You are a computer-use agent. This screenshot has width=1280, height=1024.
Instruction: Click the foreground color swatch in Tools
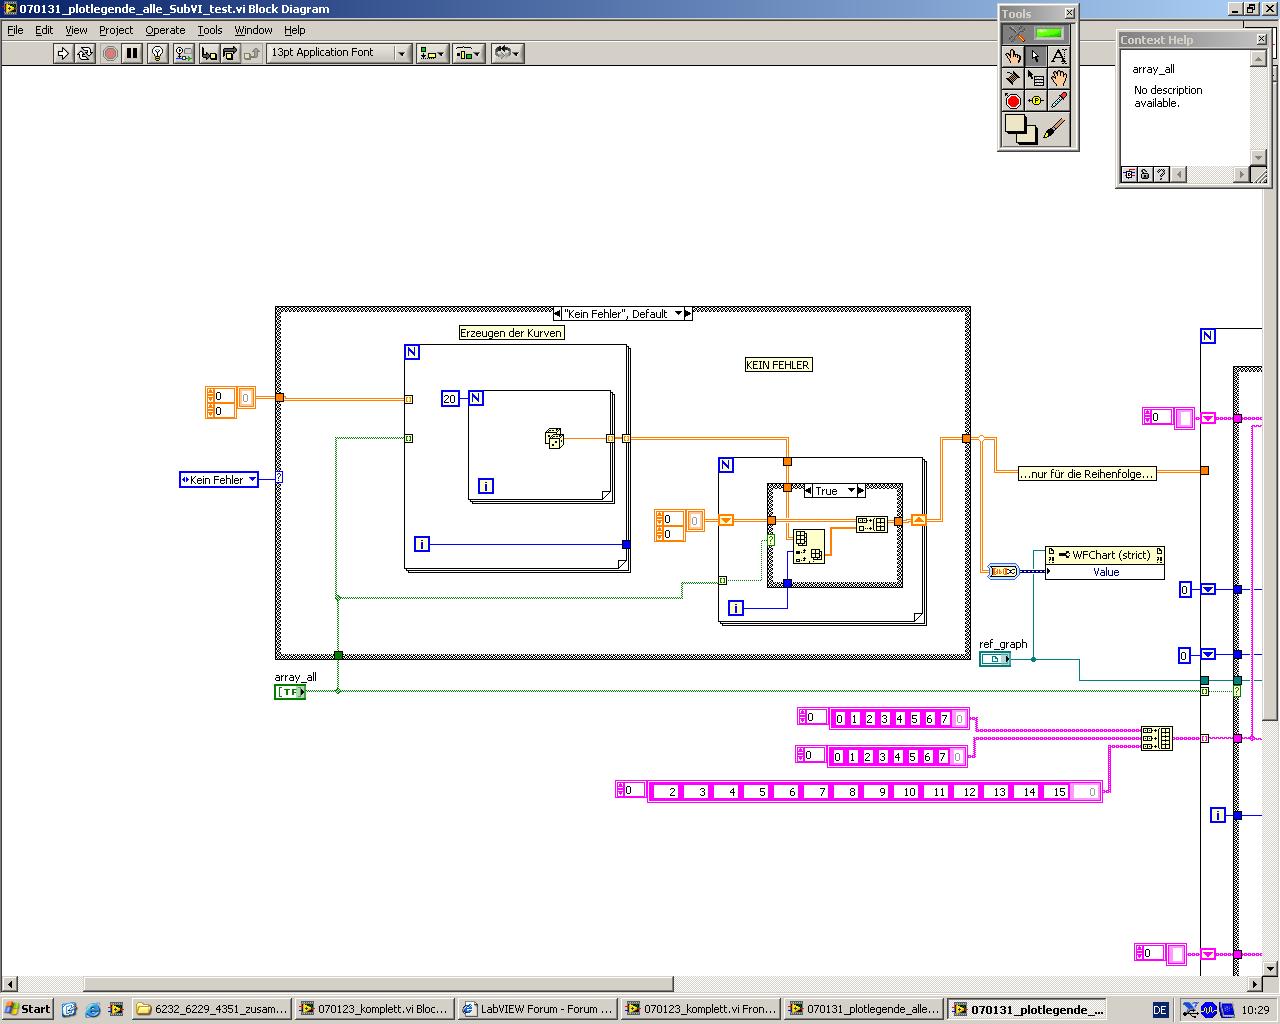(1015, 124)
